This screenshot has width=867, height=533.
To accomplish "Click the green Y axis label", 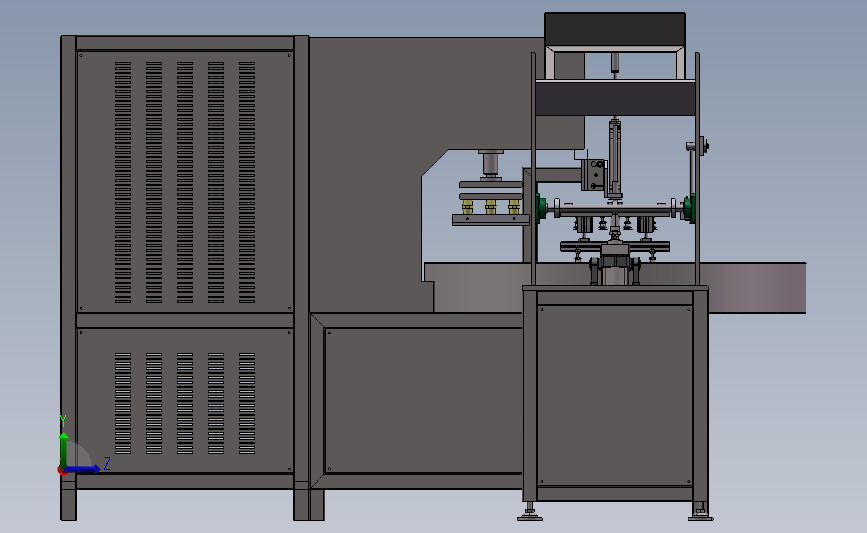I will click(63, 422).
